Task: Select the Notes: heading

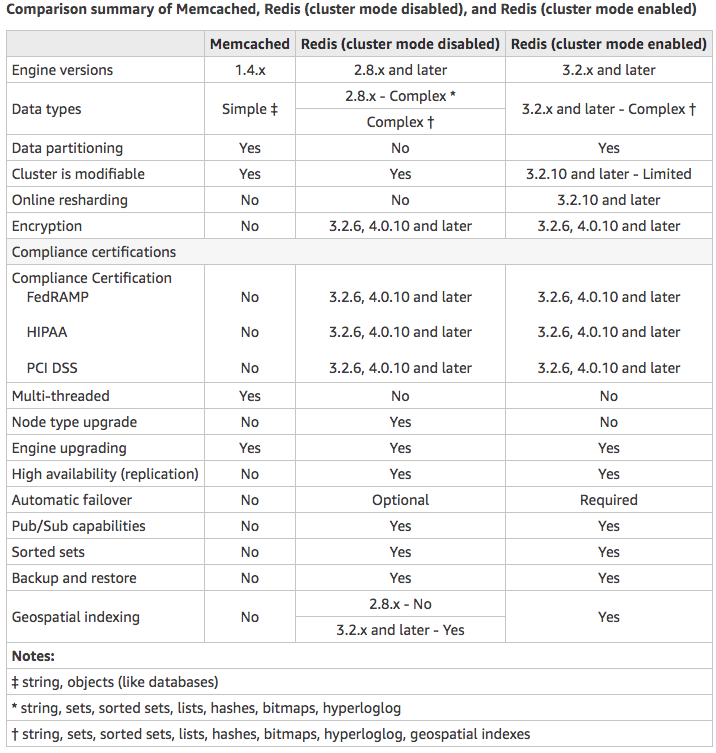Action: pos(33,656)
